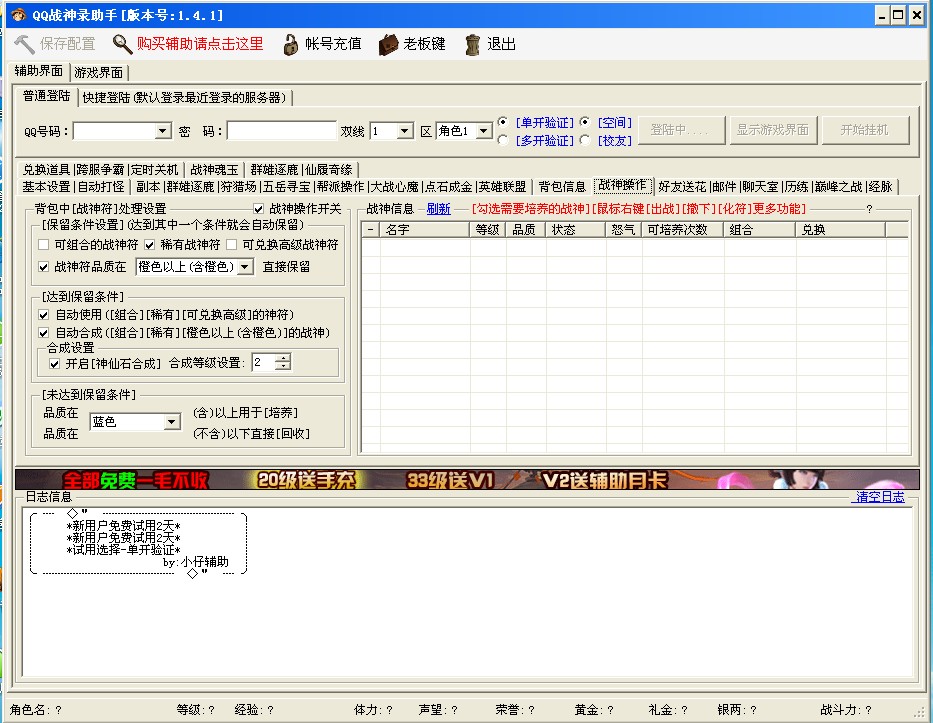Open the 蓝色 quality dropdown
933x723 pixels.
click(x=171, y=422)
